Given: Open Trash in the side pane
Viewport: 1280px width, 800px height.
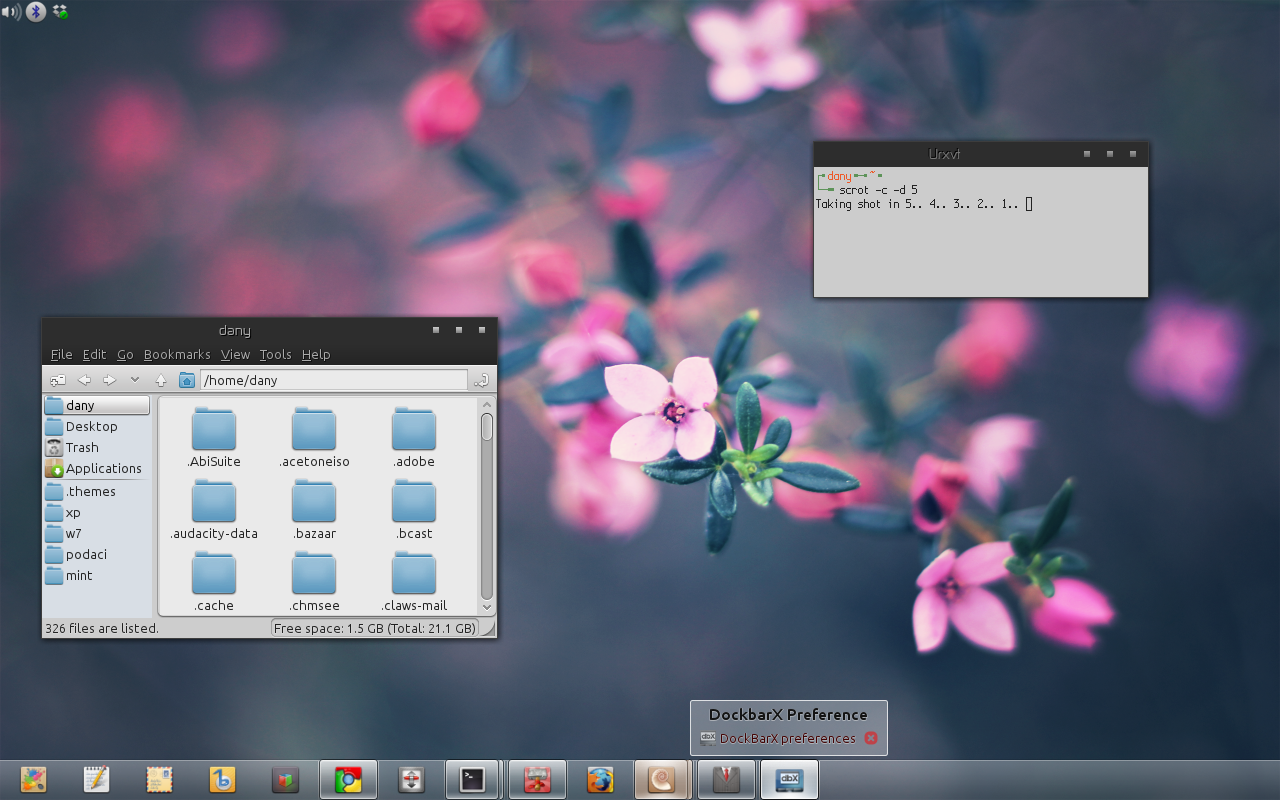Looking at the screenshot, I should click(97, 447).
